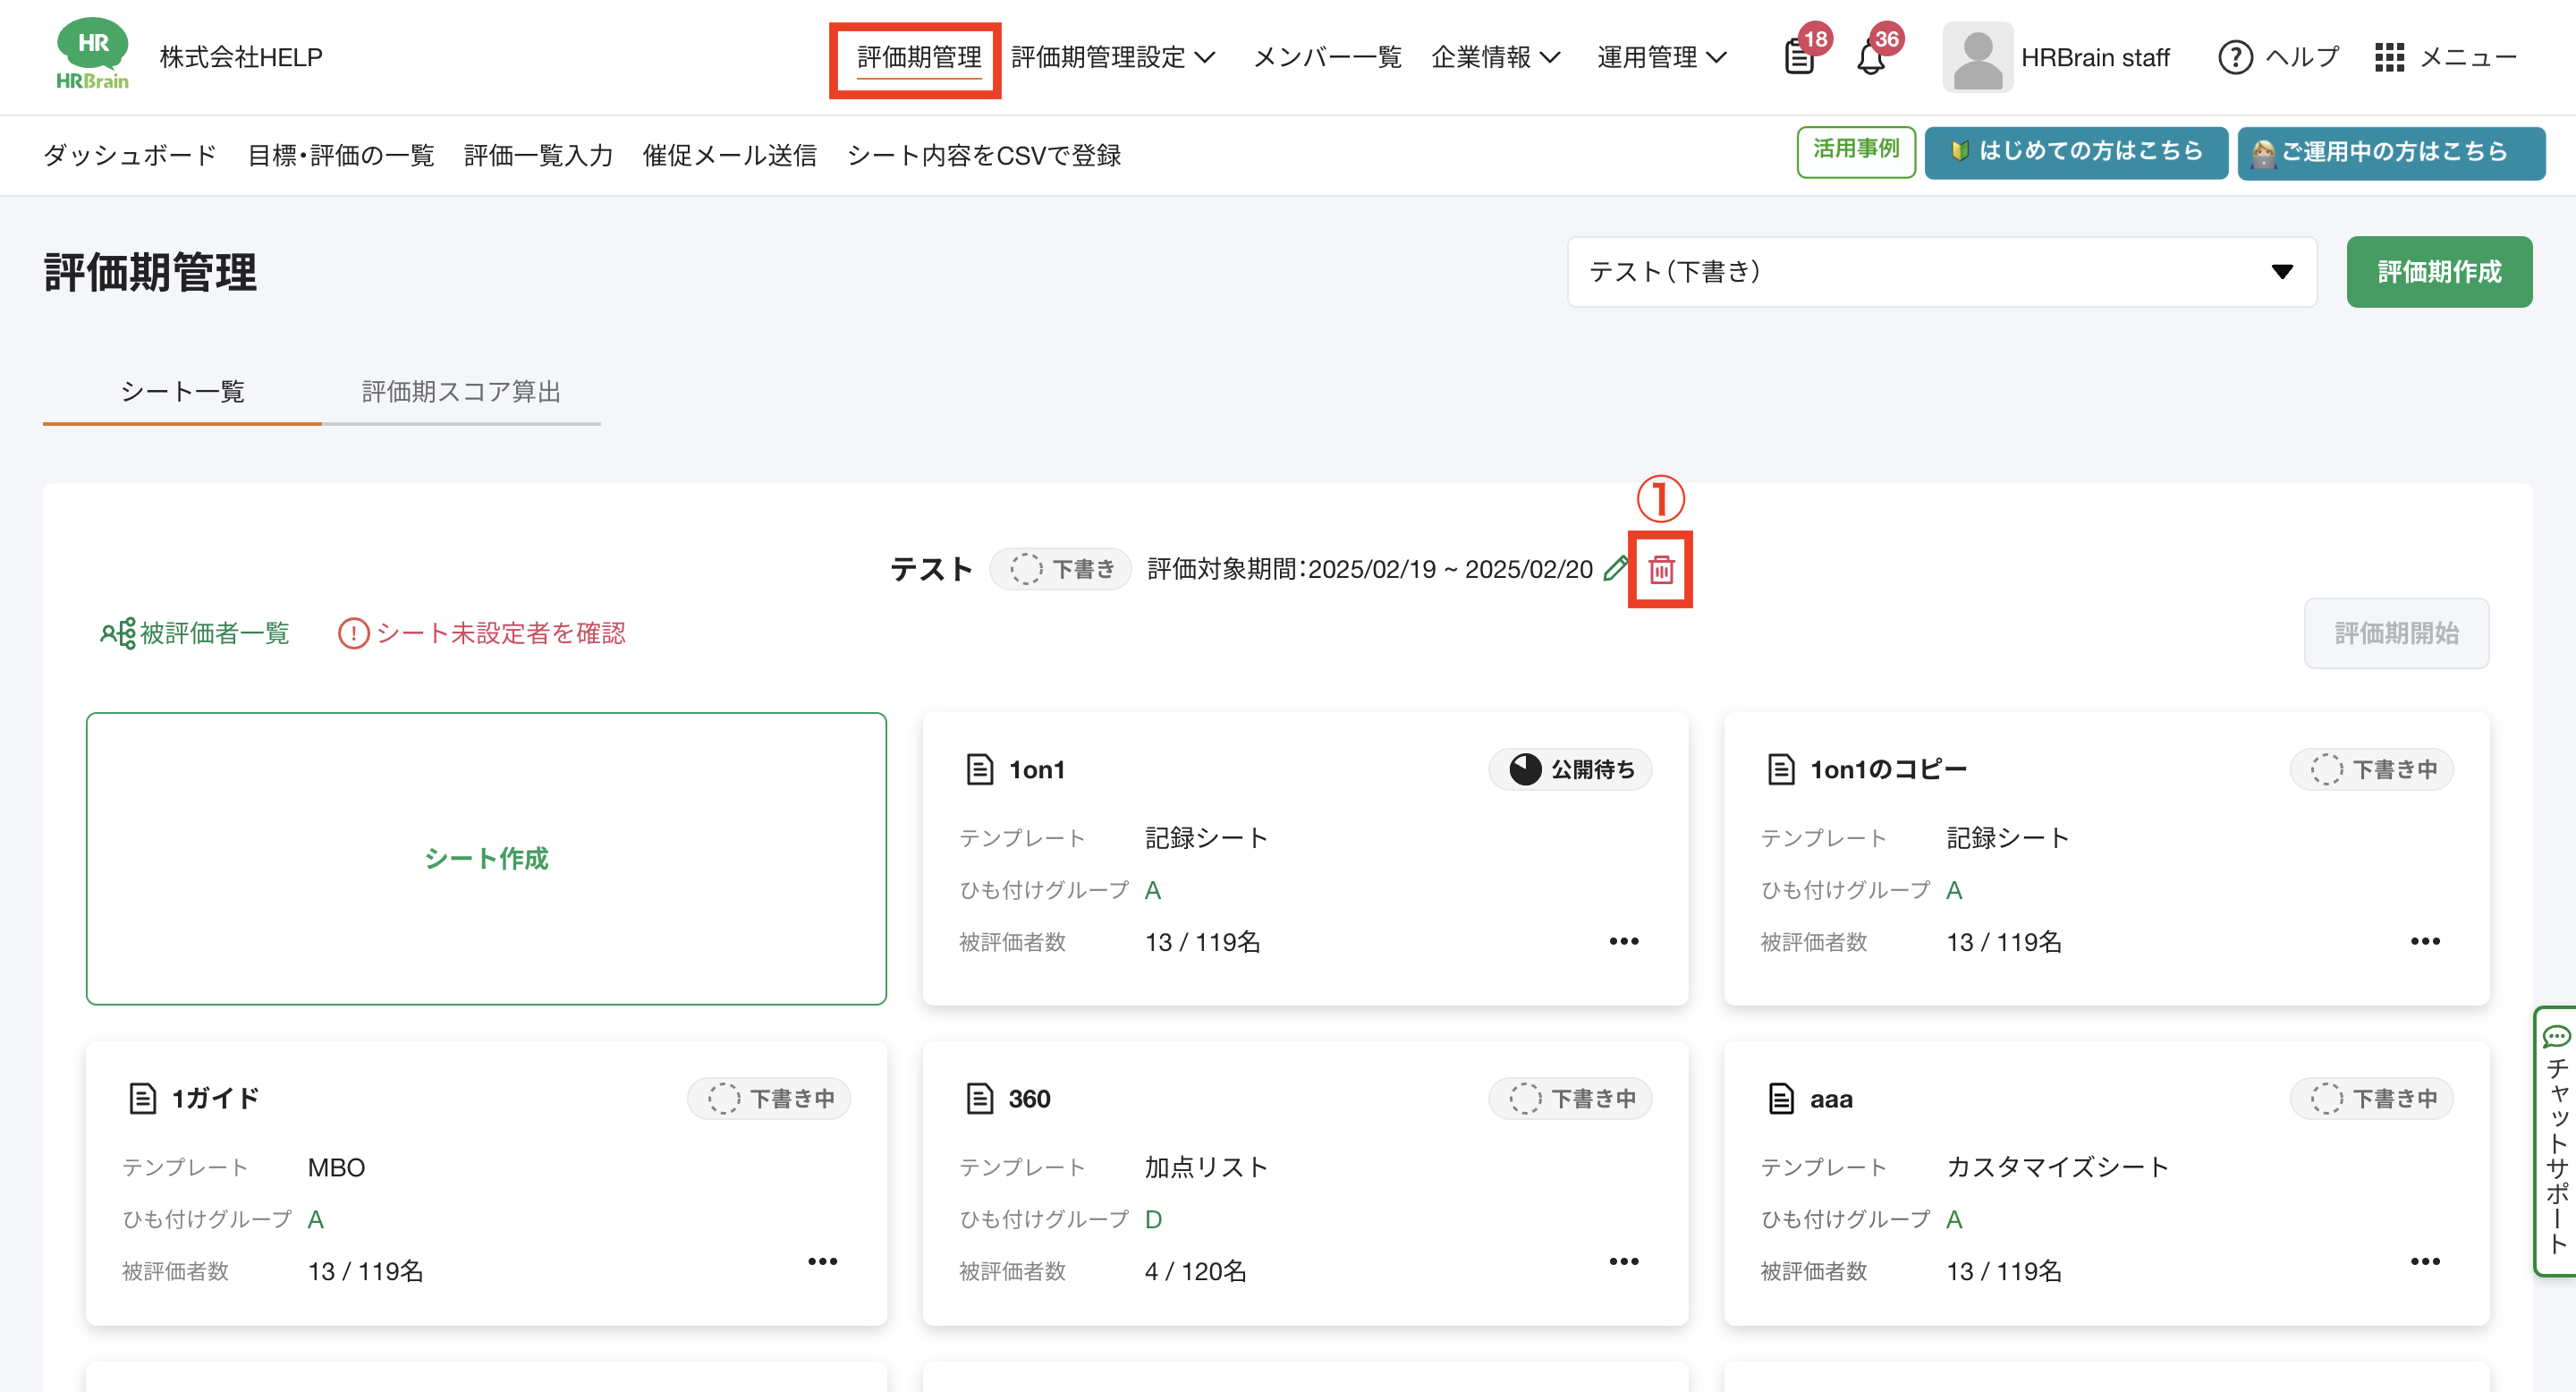Screen dimensions: 2576x1392
Task: Click the 評価期作成 button
Action: pos(2439,272)
